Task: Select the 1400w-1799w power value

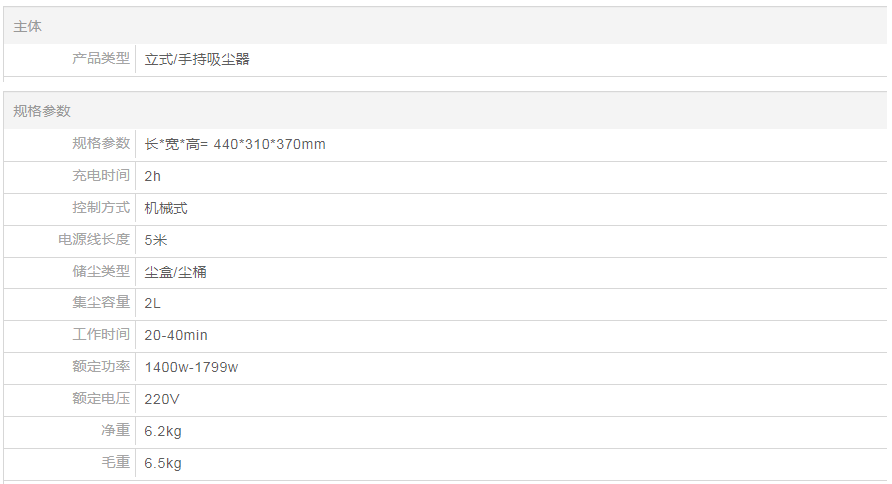Action: pyautogui.click(x=191, y=367)
